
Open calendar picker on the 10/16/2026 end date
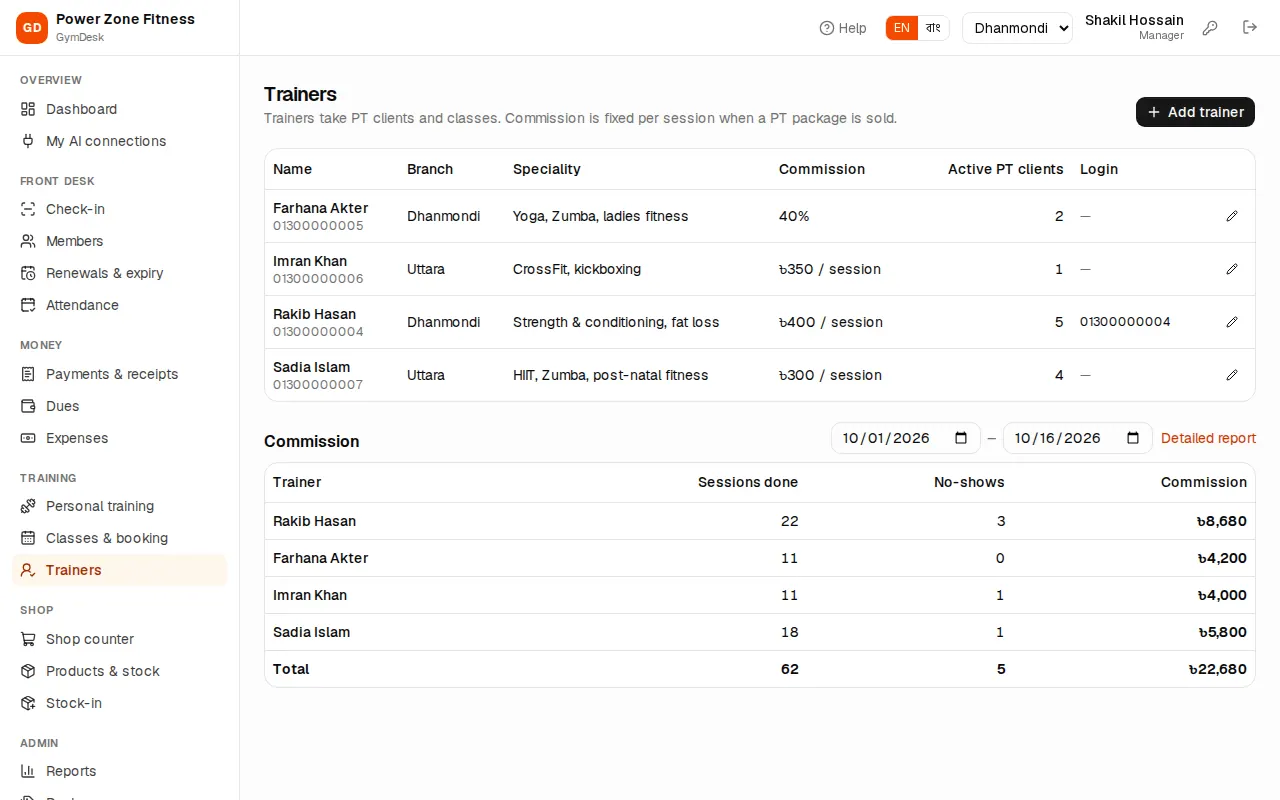(x=1133, y=438)
